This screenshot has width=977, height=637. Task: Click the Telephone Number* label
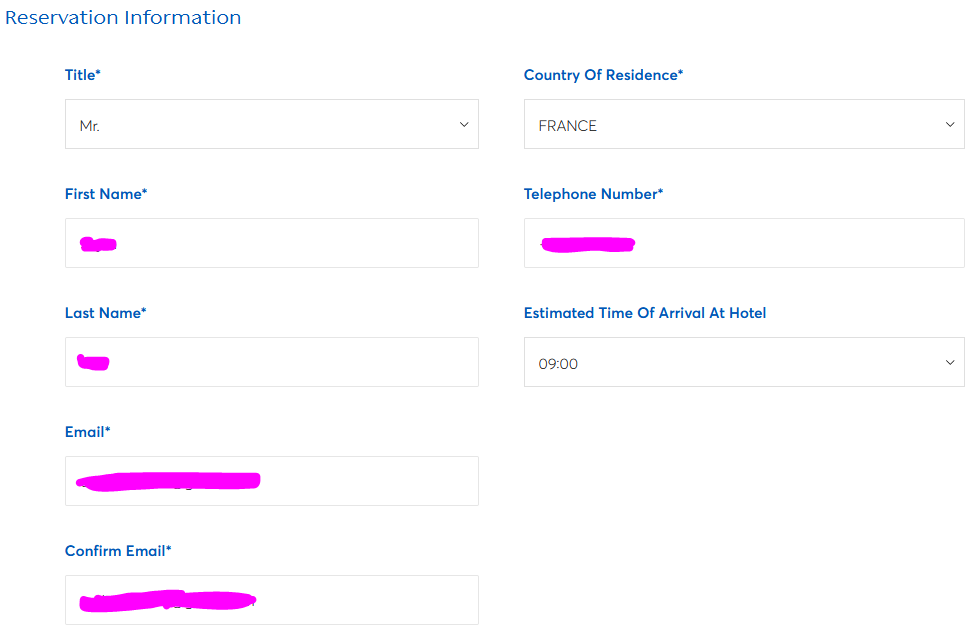tap(593, 194)
